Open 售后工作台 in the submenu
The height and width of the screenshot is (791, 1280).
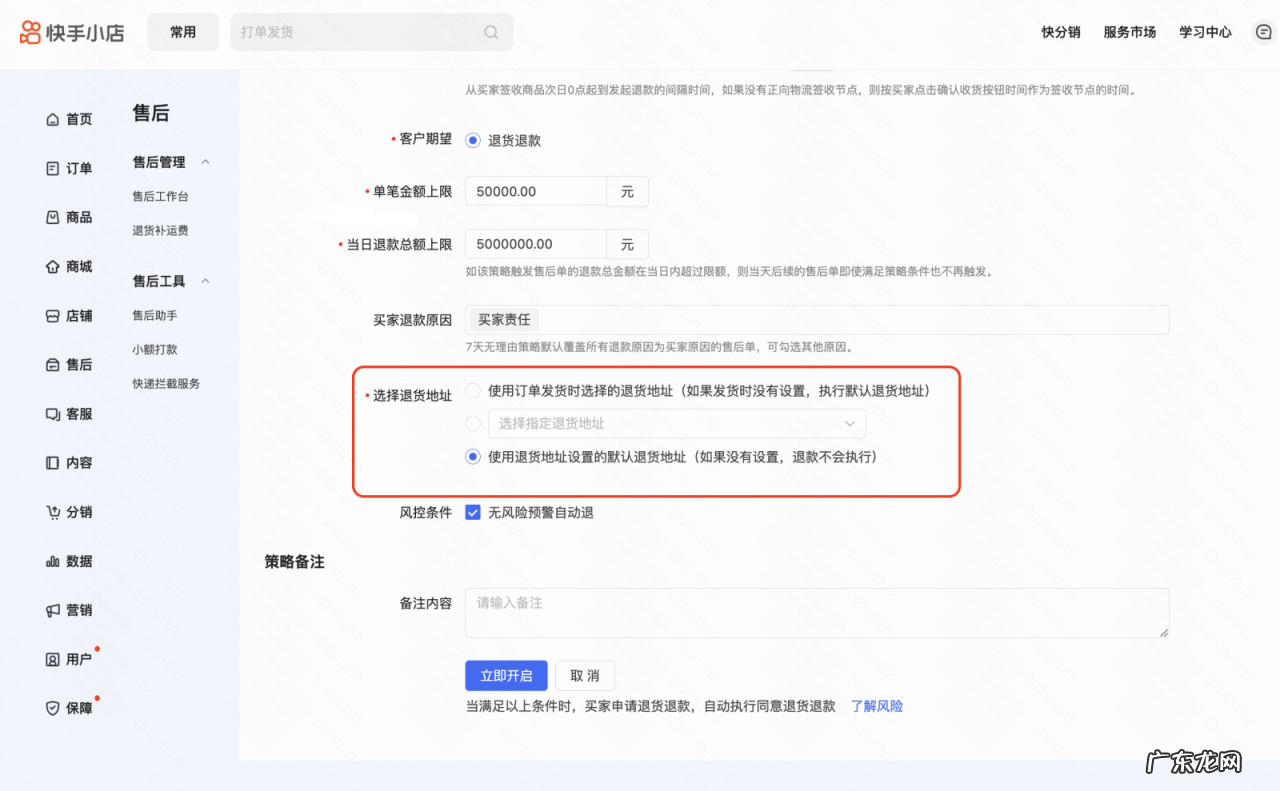tap(160, 197)
